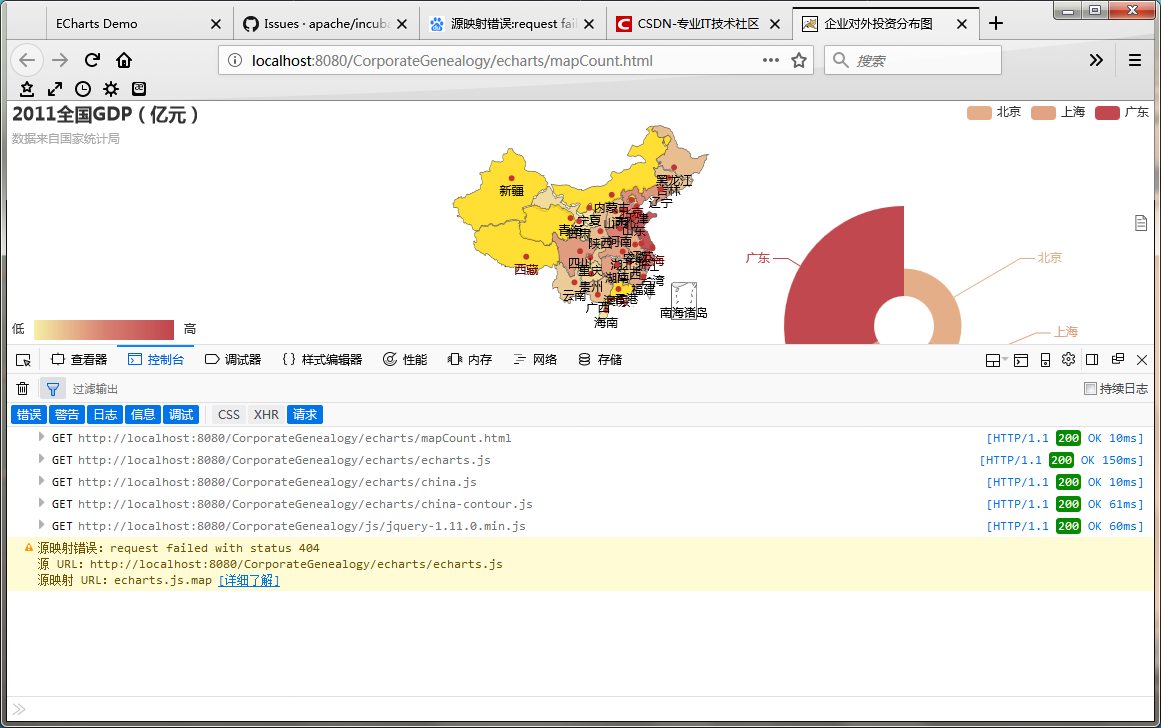1161x728 pixels.
Task: Expand the echarts.js GET request
Action: pos(41,459)
